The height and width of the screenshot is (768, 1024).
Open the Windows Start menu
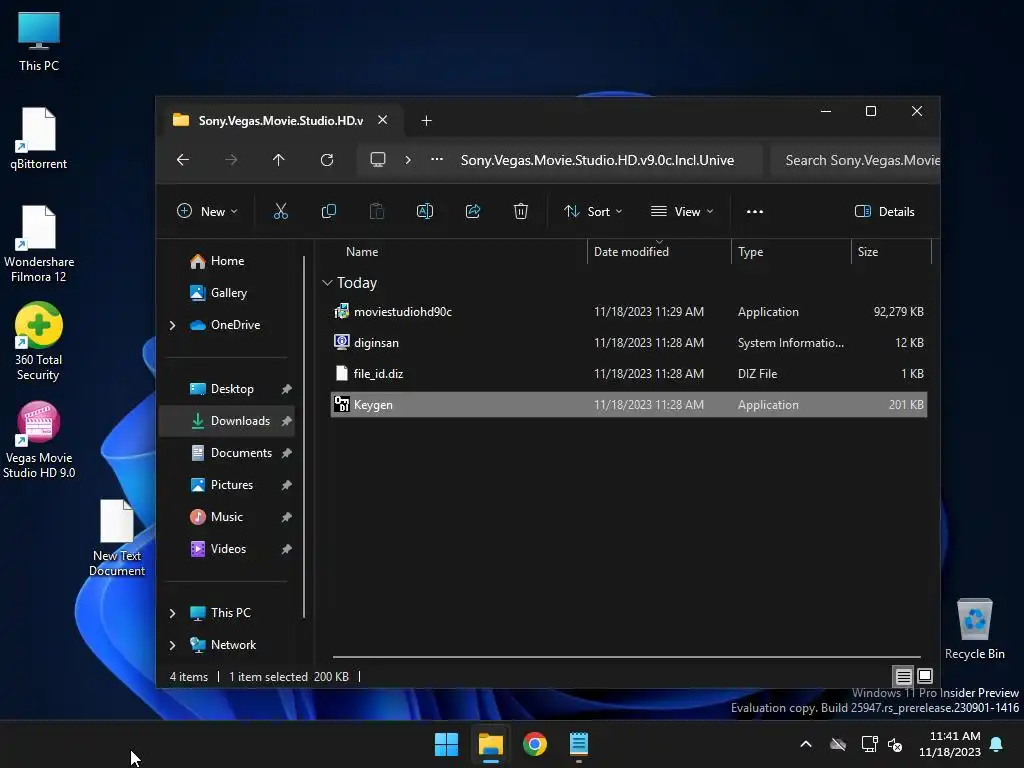pyautogui.click(x=447, y=744)
